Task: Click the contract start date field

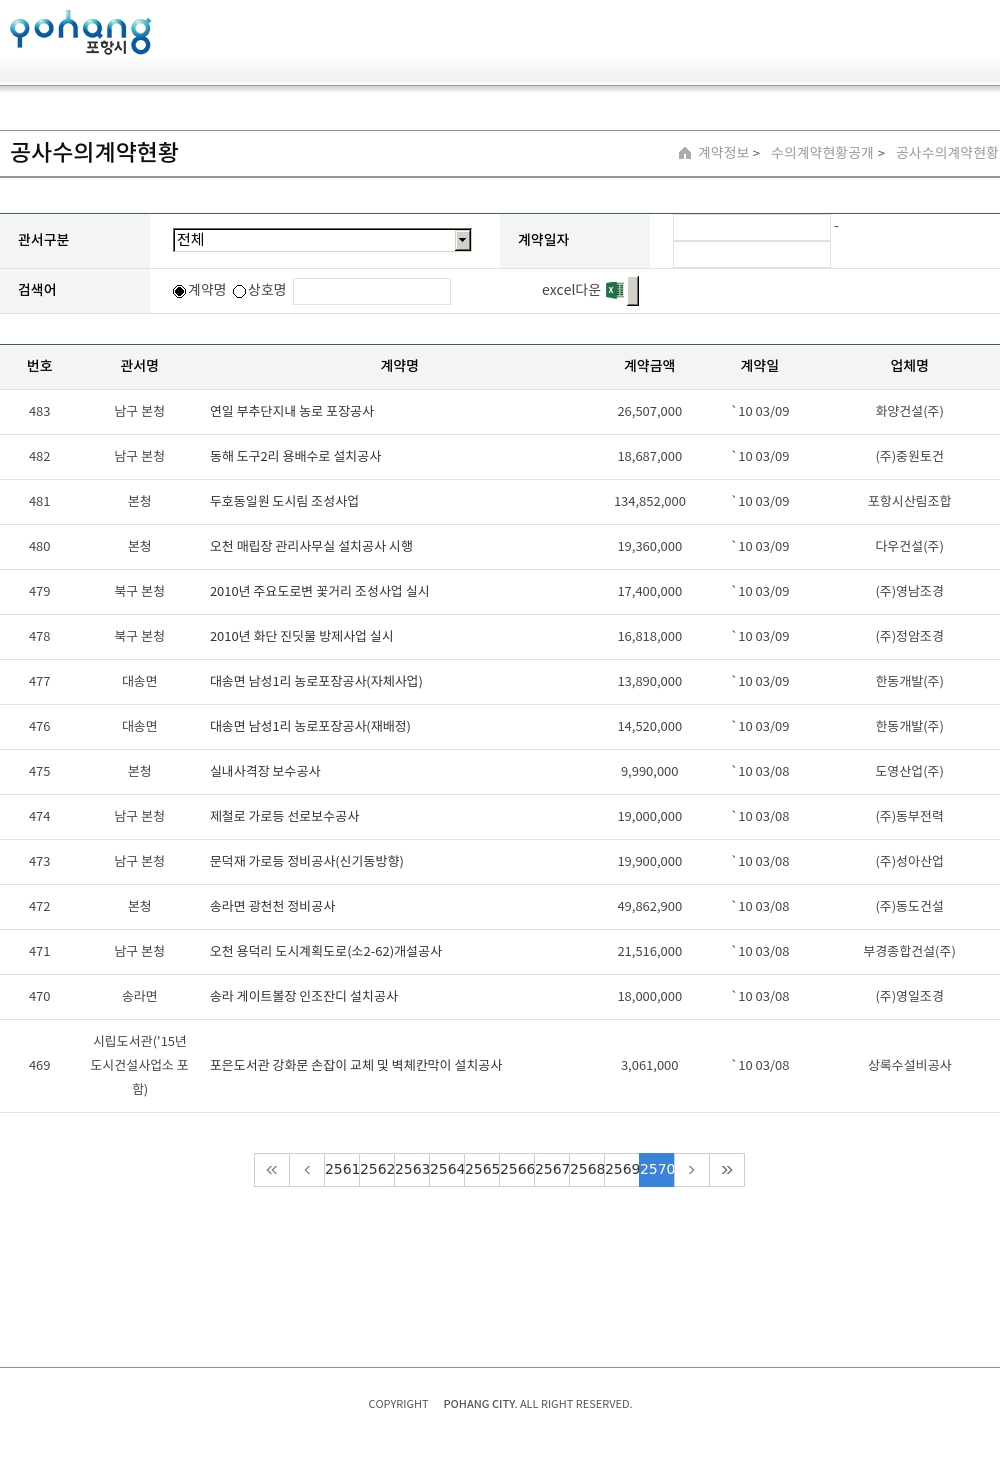Action: [752, 228]
